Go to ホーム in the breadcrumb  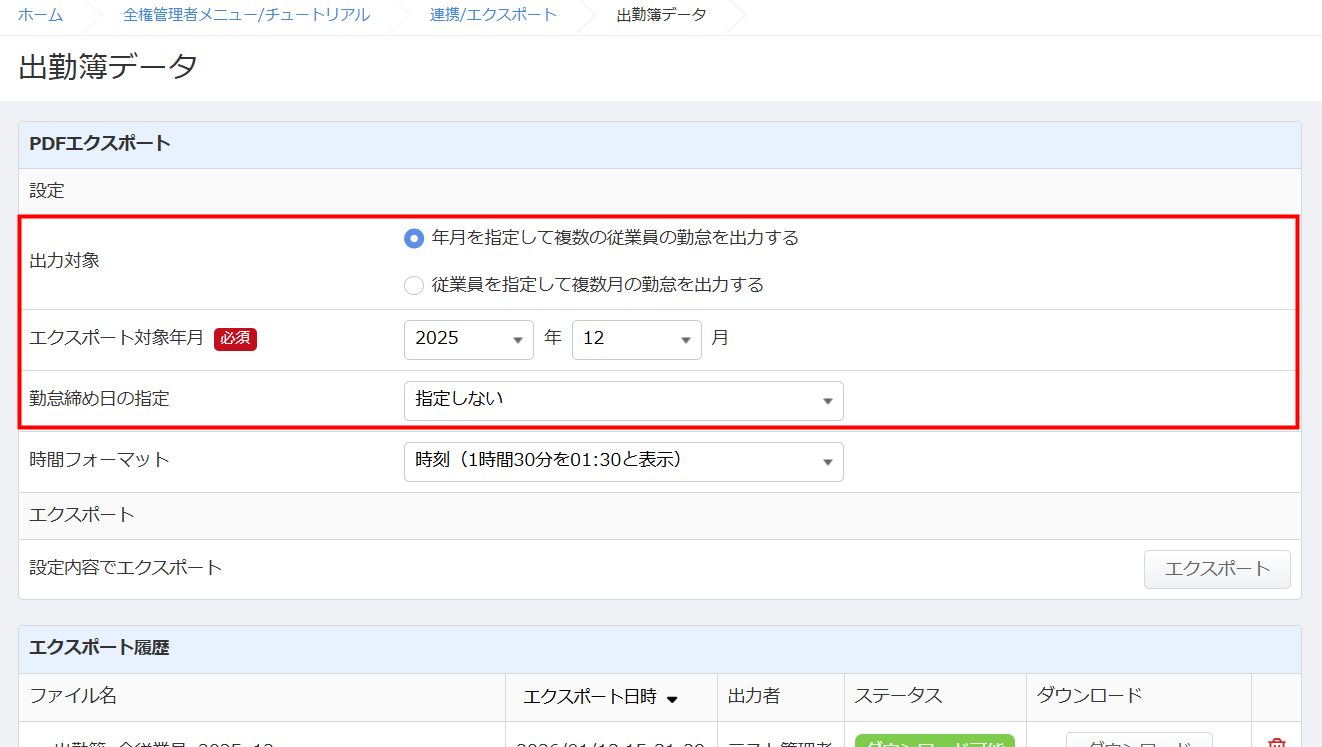(41, 15)
